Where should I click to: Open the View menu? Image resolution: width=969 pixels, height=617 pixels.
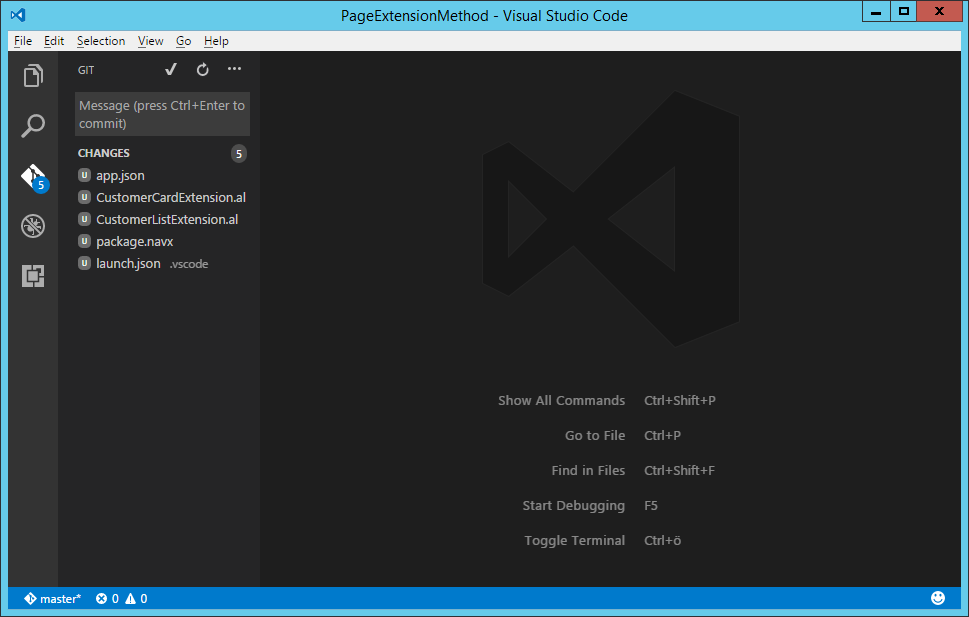150,41
